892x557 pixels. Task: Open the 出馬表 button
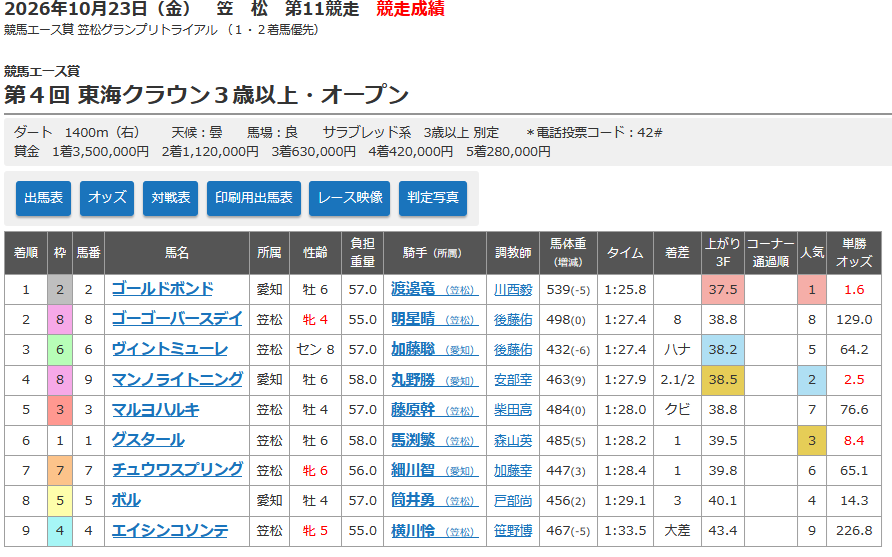point(43,198)
